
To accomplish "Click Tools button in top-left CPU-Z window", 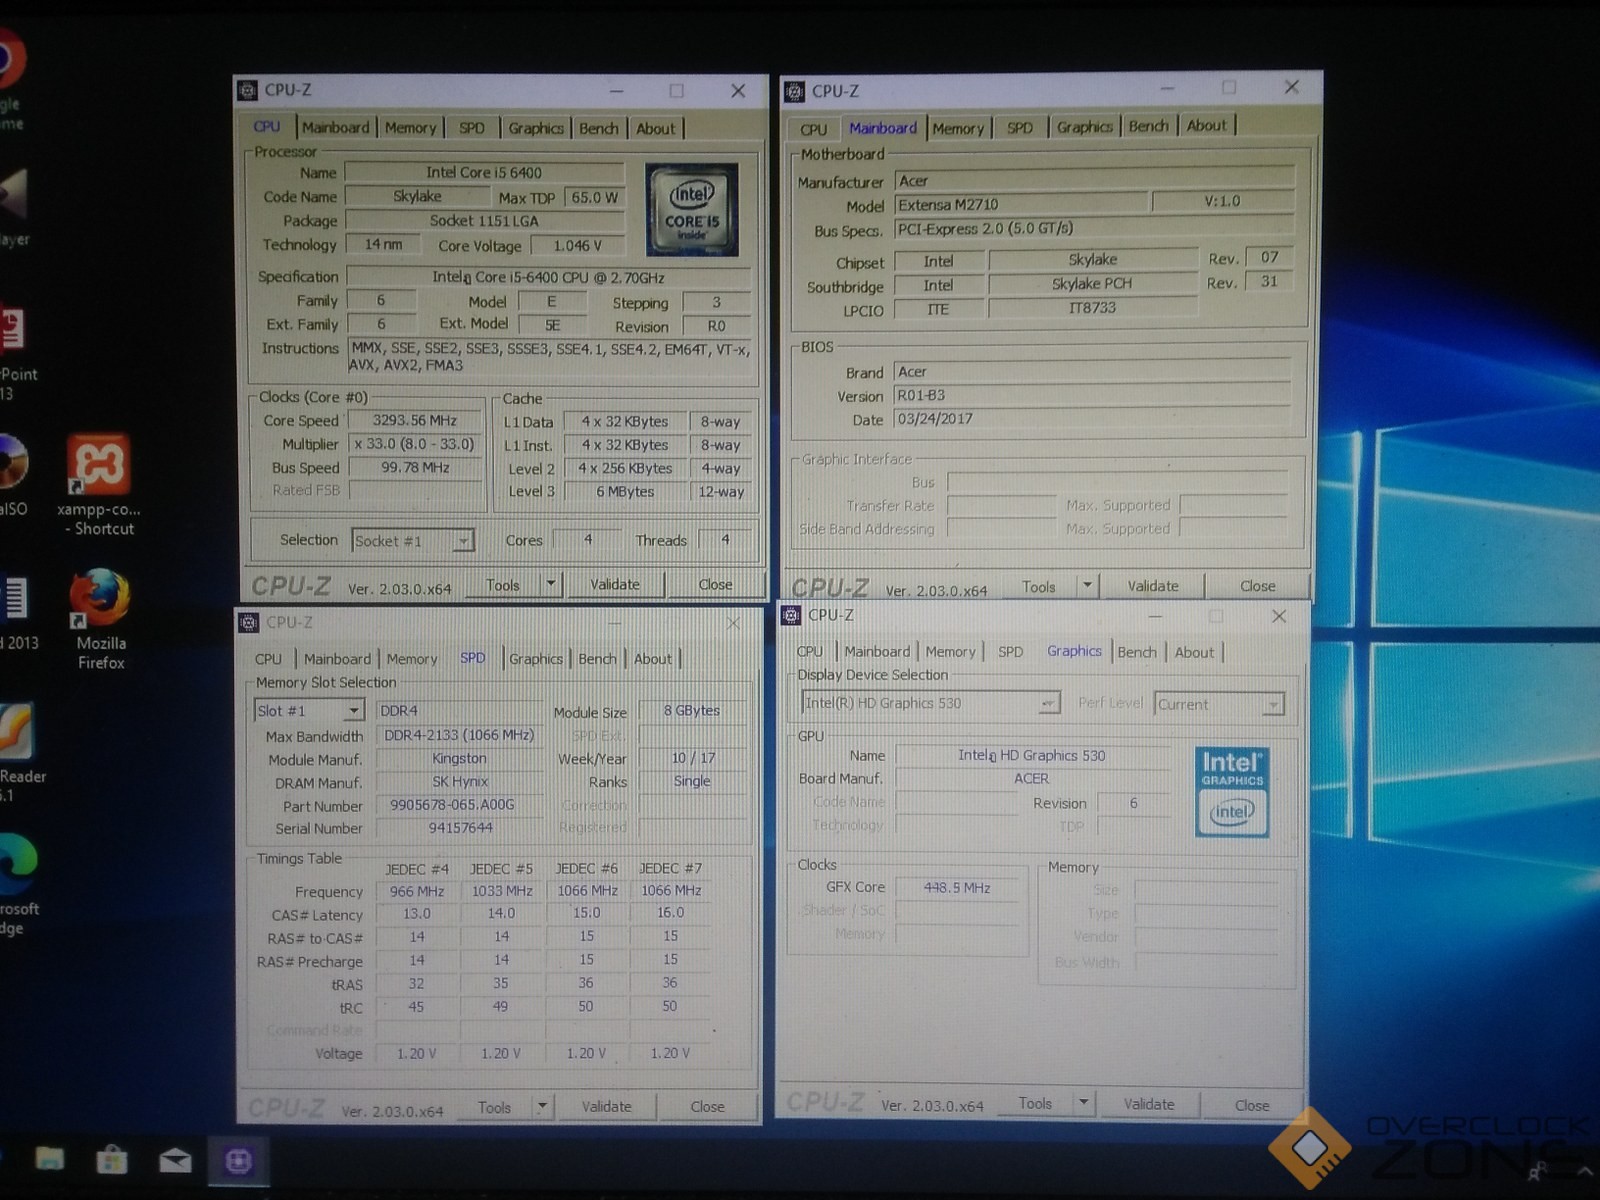I will coord(502,585).
